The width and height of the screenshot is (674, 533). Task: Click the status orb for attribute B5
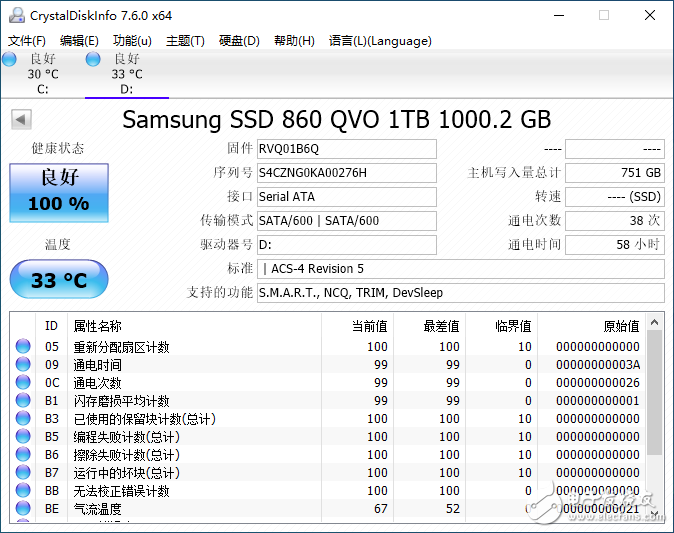(x=23, y=437)
